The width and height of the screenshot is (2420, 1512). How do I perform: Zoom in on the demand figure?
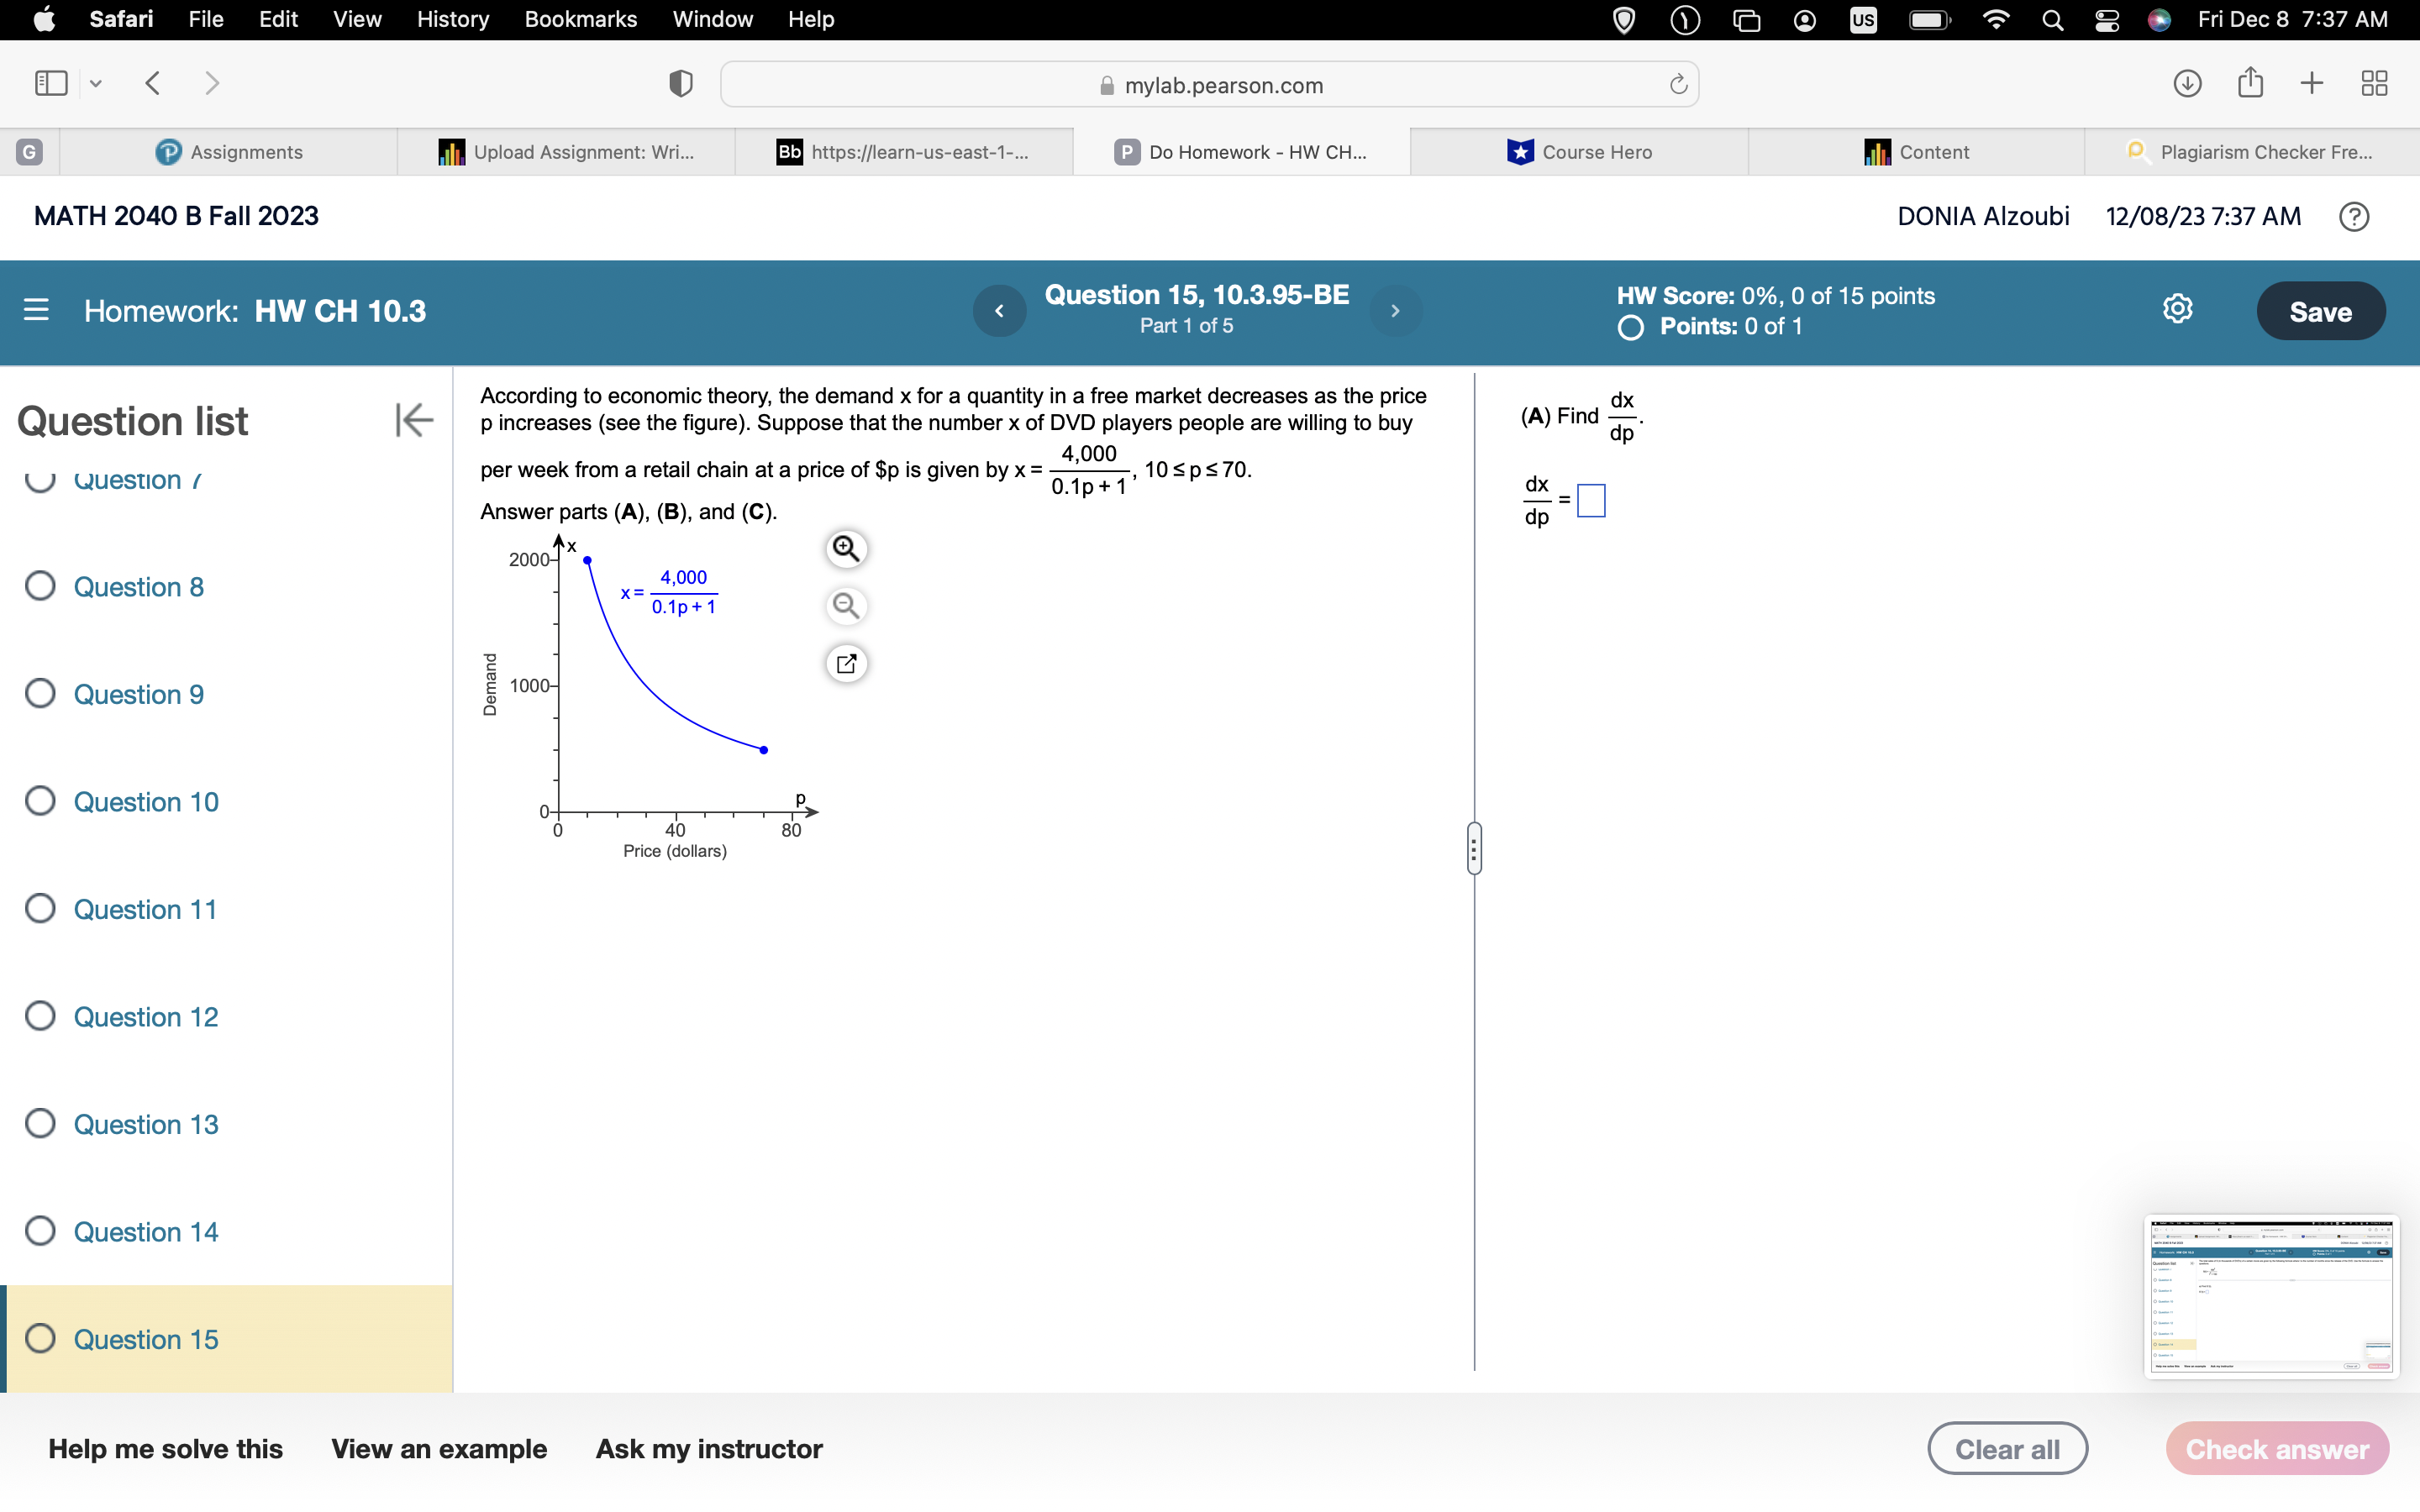[845, 548]
